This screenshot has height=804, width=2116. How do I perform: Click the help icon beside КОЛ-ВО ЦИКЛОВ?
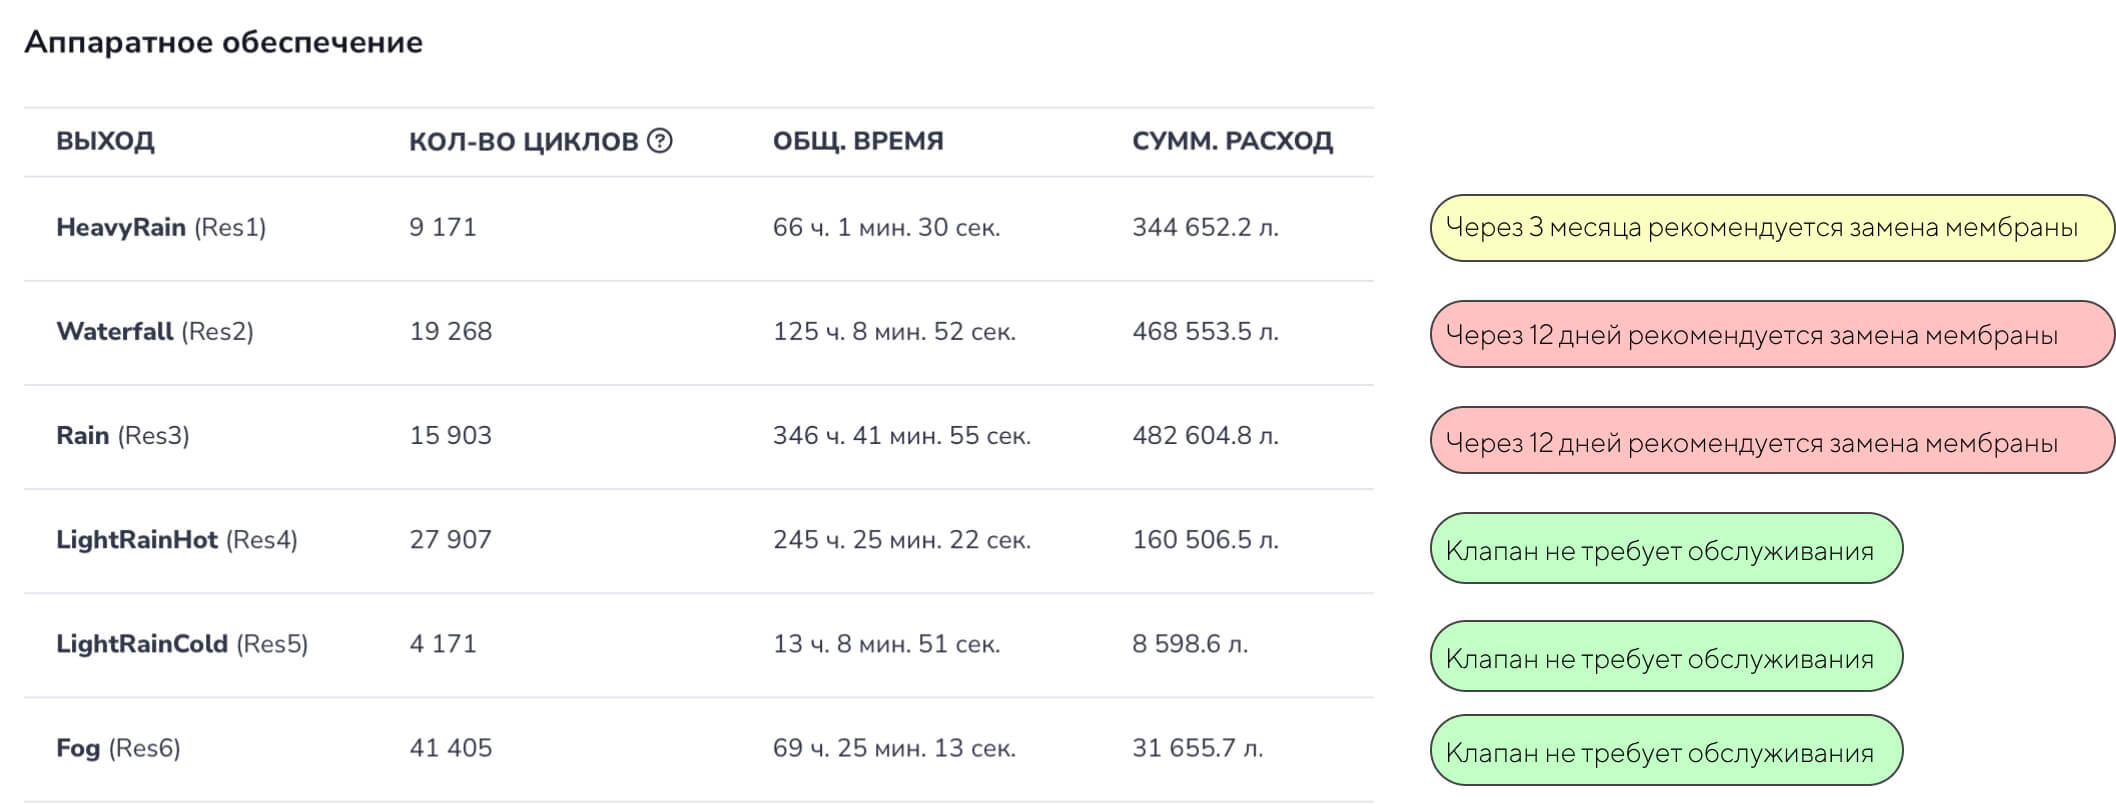point(660,141)
